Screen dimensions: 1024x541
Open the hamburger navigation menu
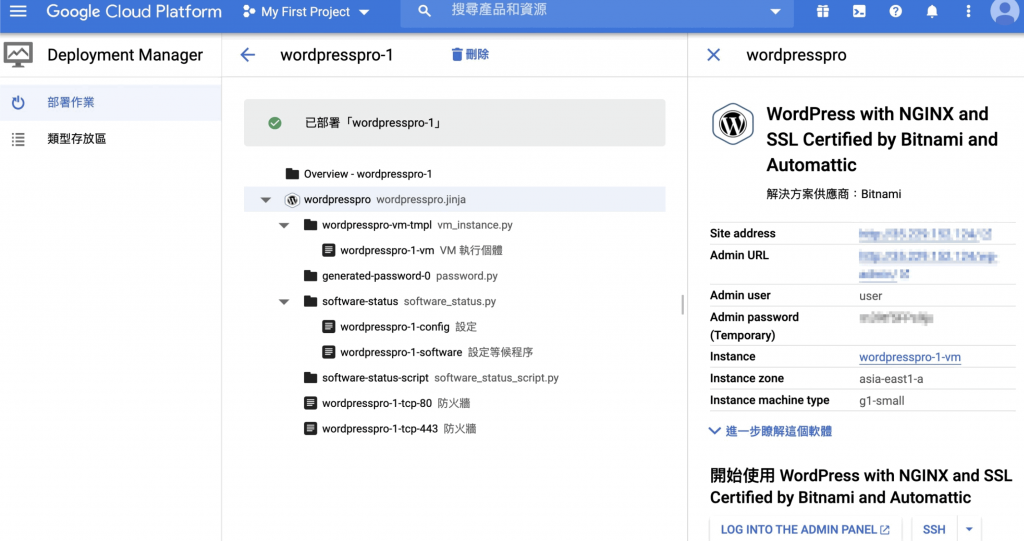18,11
